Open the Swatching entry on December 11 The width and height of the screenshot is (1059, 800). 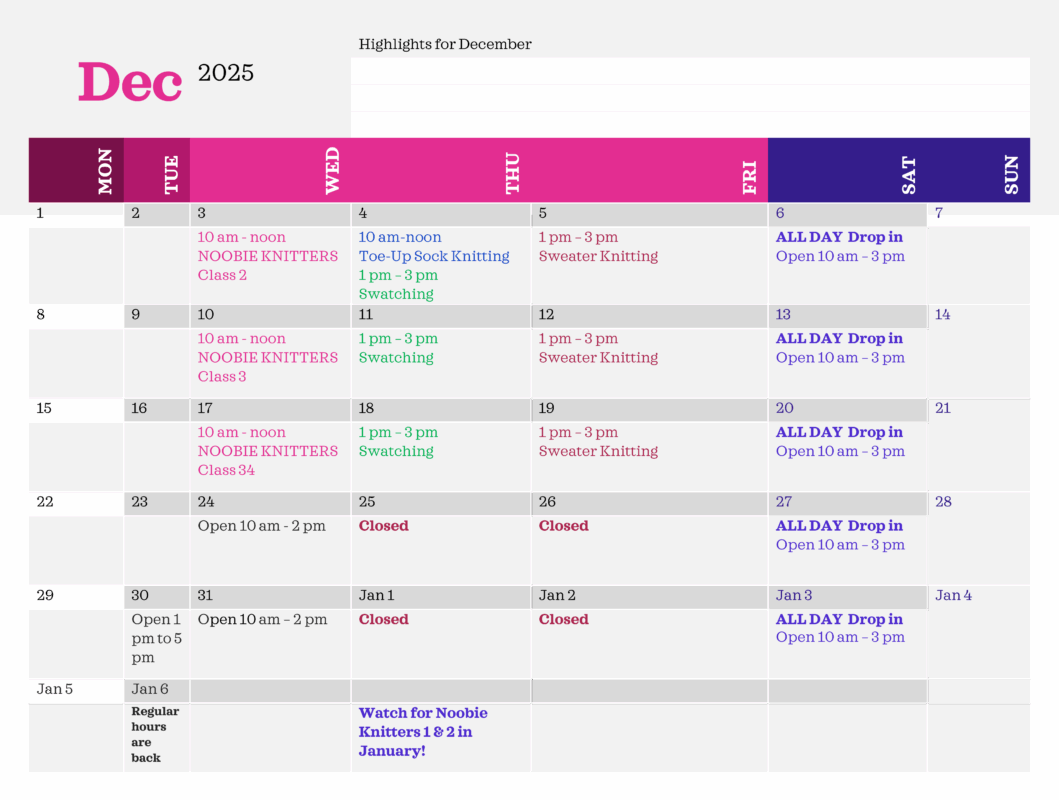click(396, 357)
